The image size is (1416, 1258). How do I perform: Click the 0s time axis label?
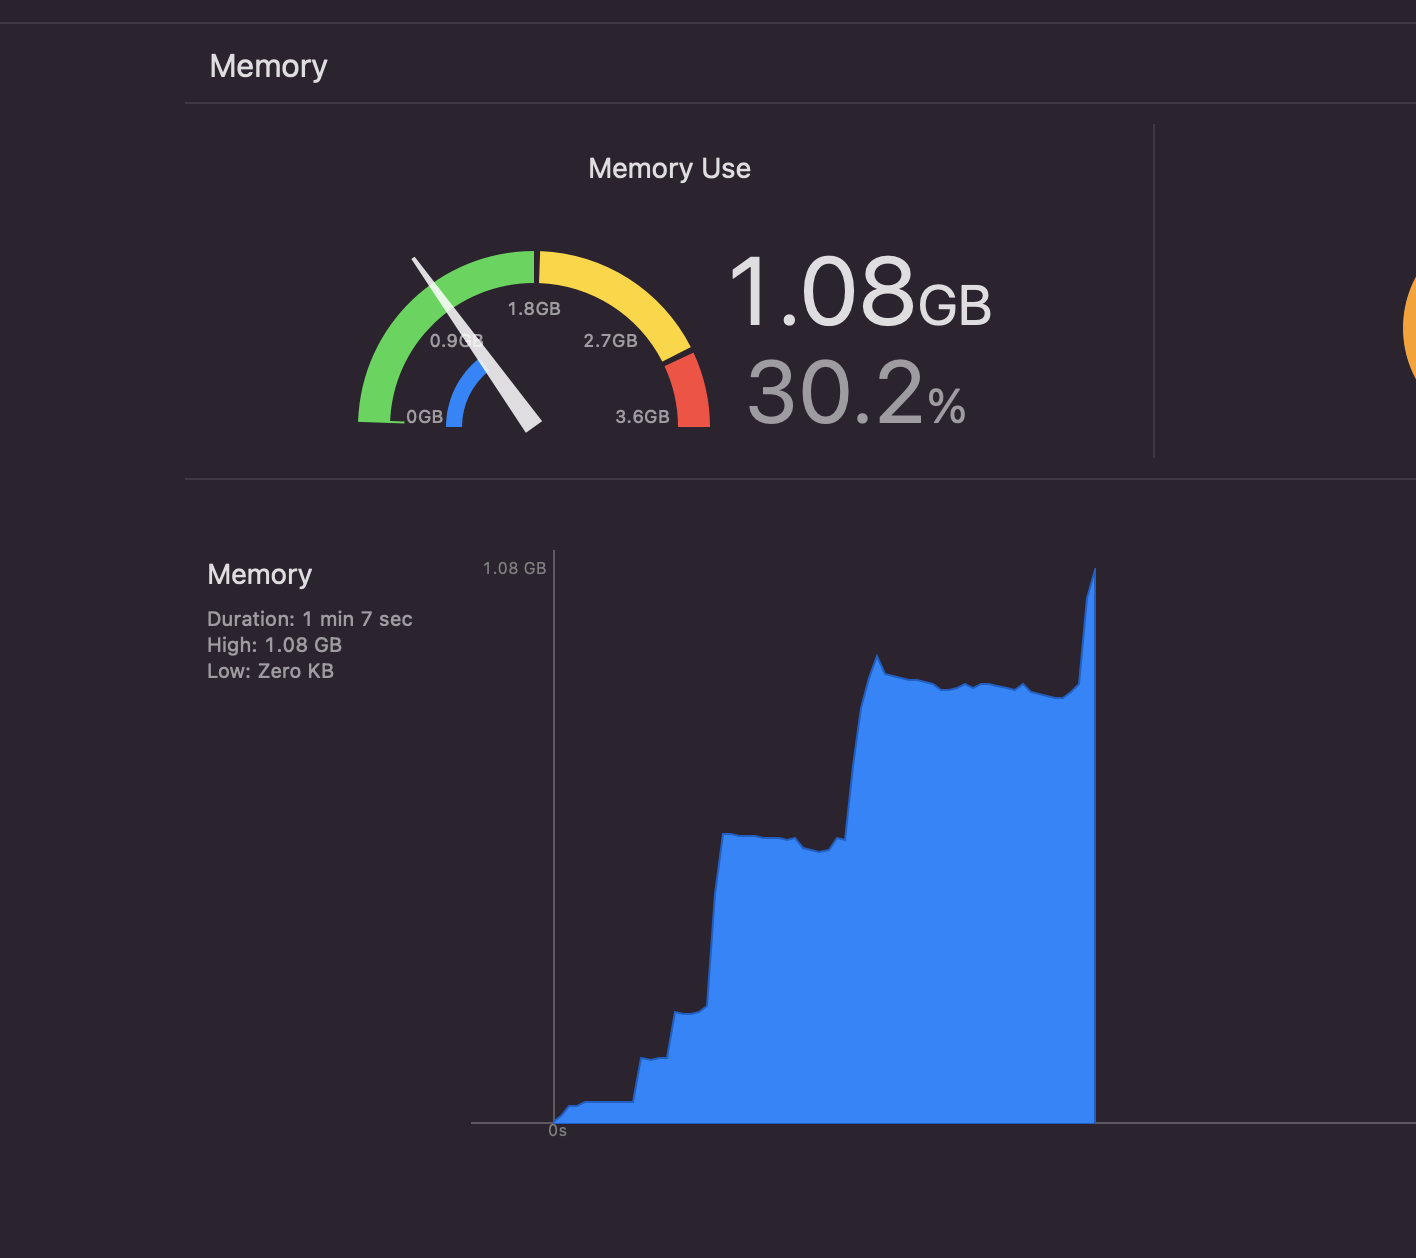pyautogui.click(x=557, y=1131)
